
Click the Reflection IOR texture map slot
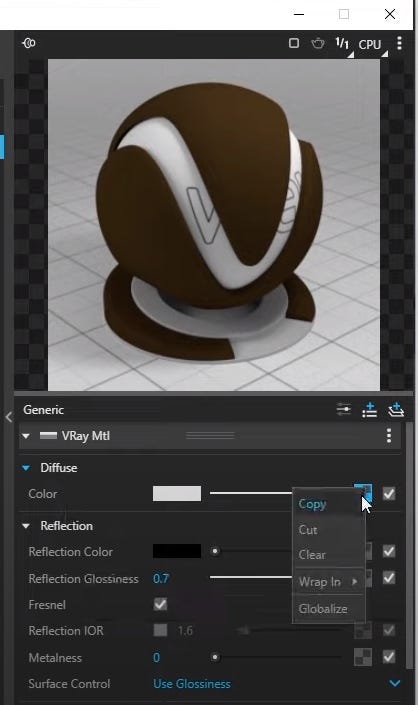click(x=363, y=631)
